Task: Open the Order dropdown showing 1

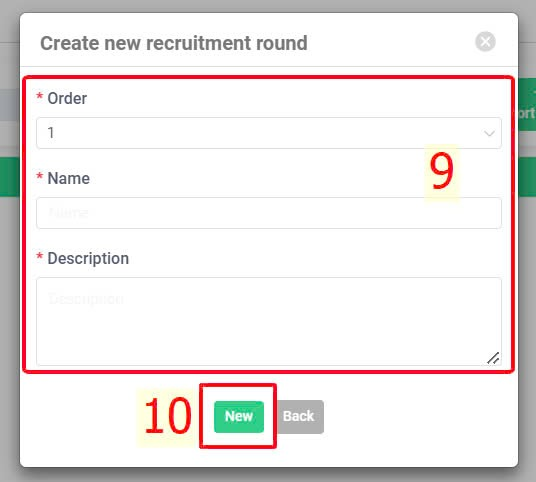Action: pyautogui.click(x=269, y=133)
